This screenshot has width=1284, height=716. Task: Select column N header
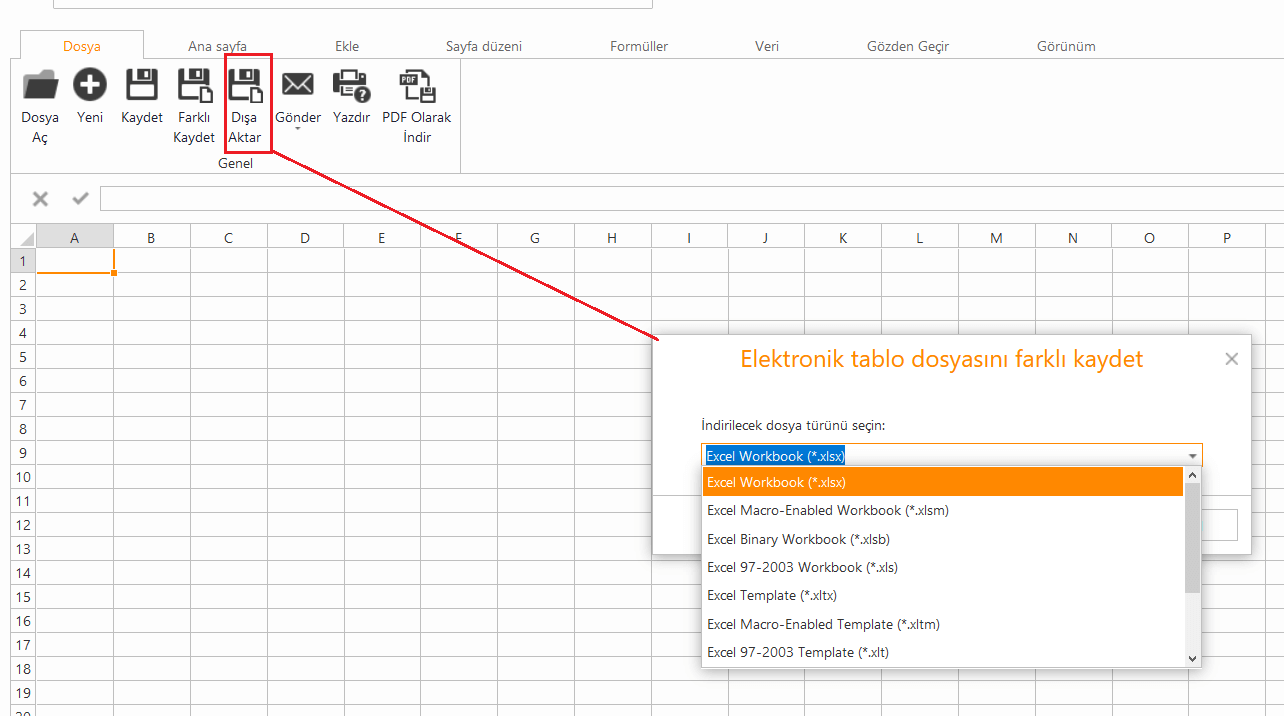point(1073,238)
